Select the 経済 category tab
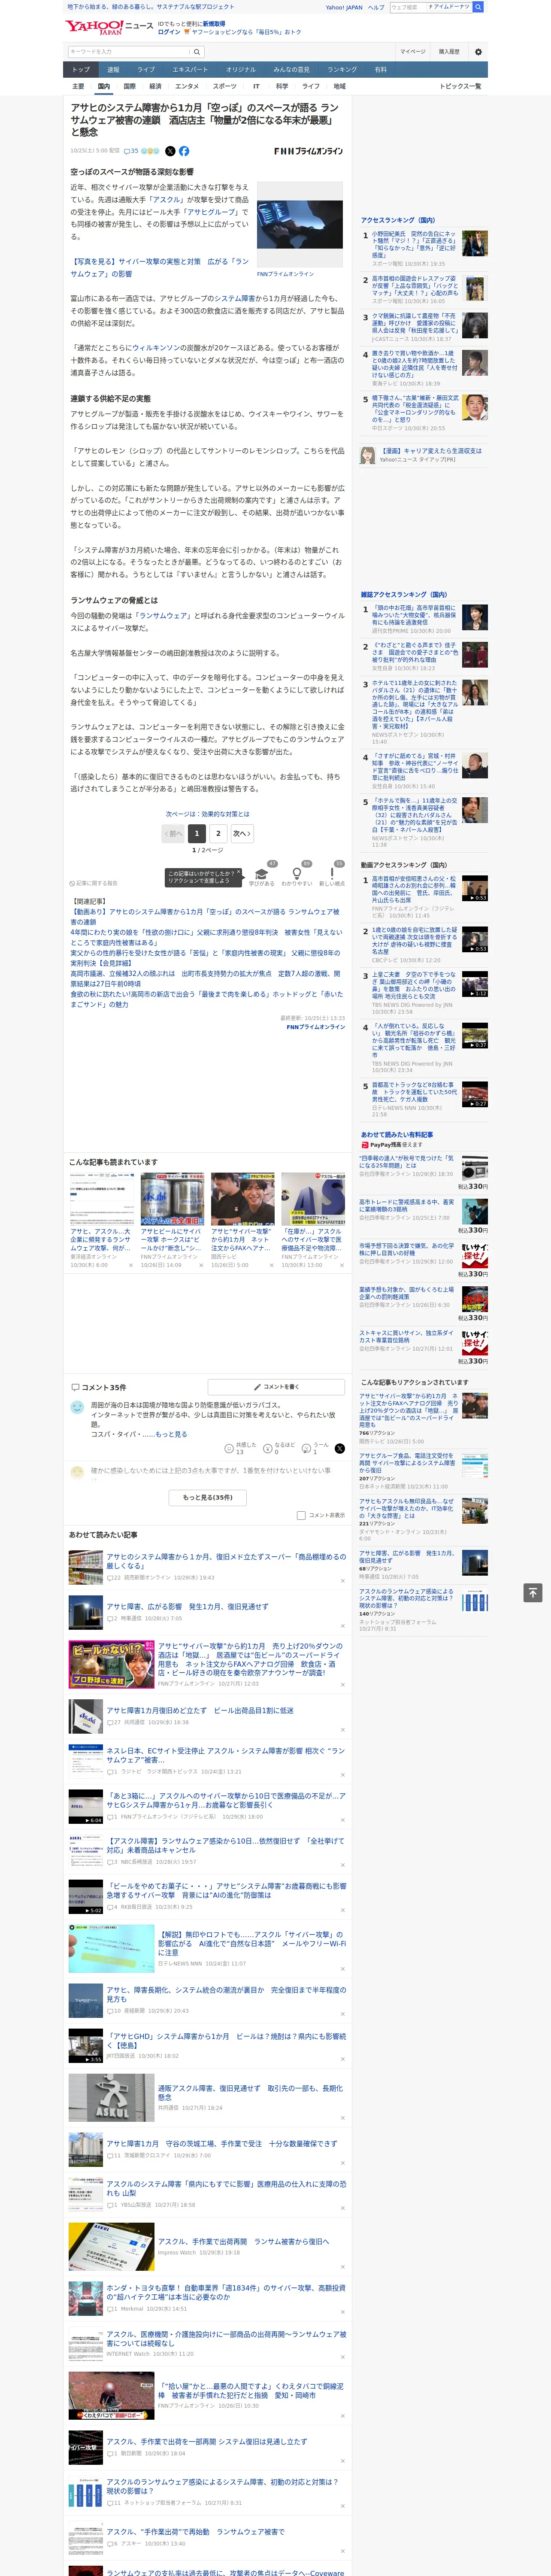This screenshot has width=551, height=2576. (155, 86)
